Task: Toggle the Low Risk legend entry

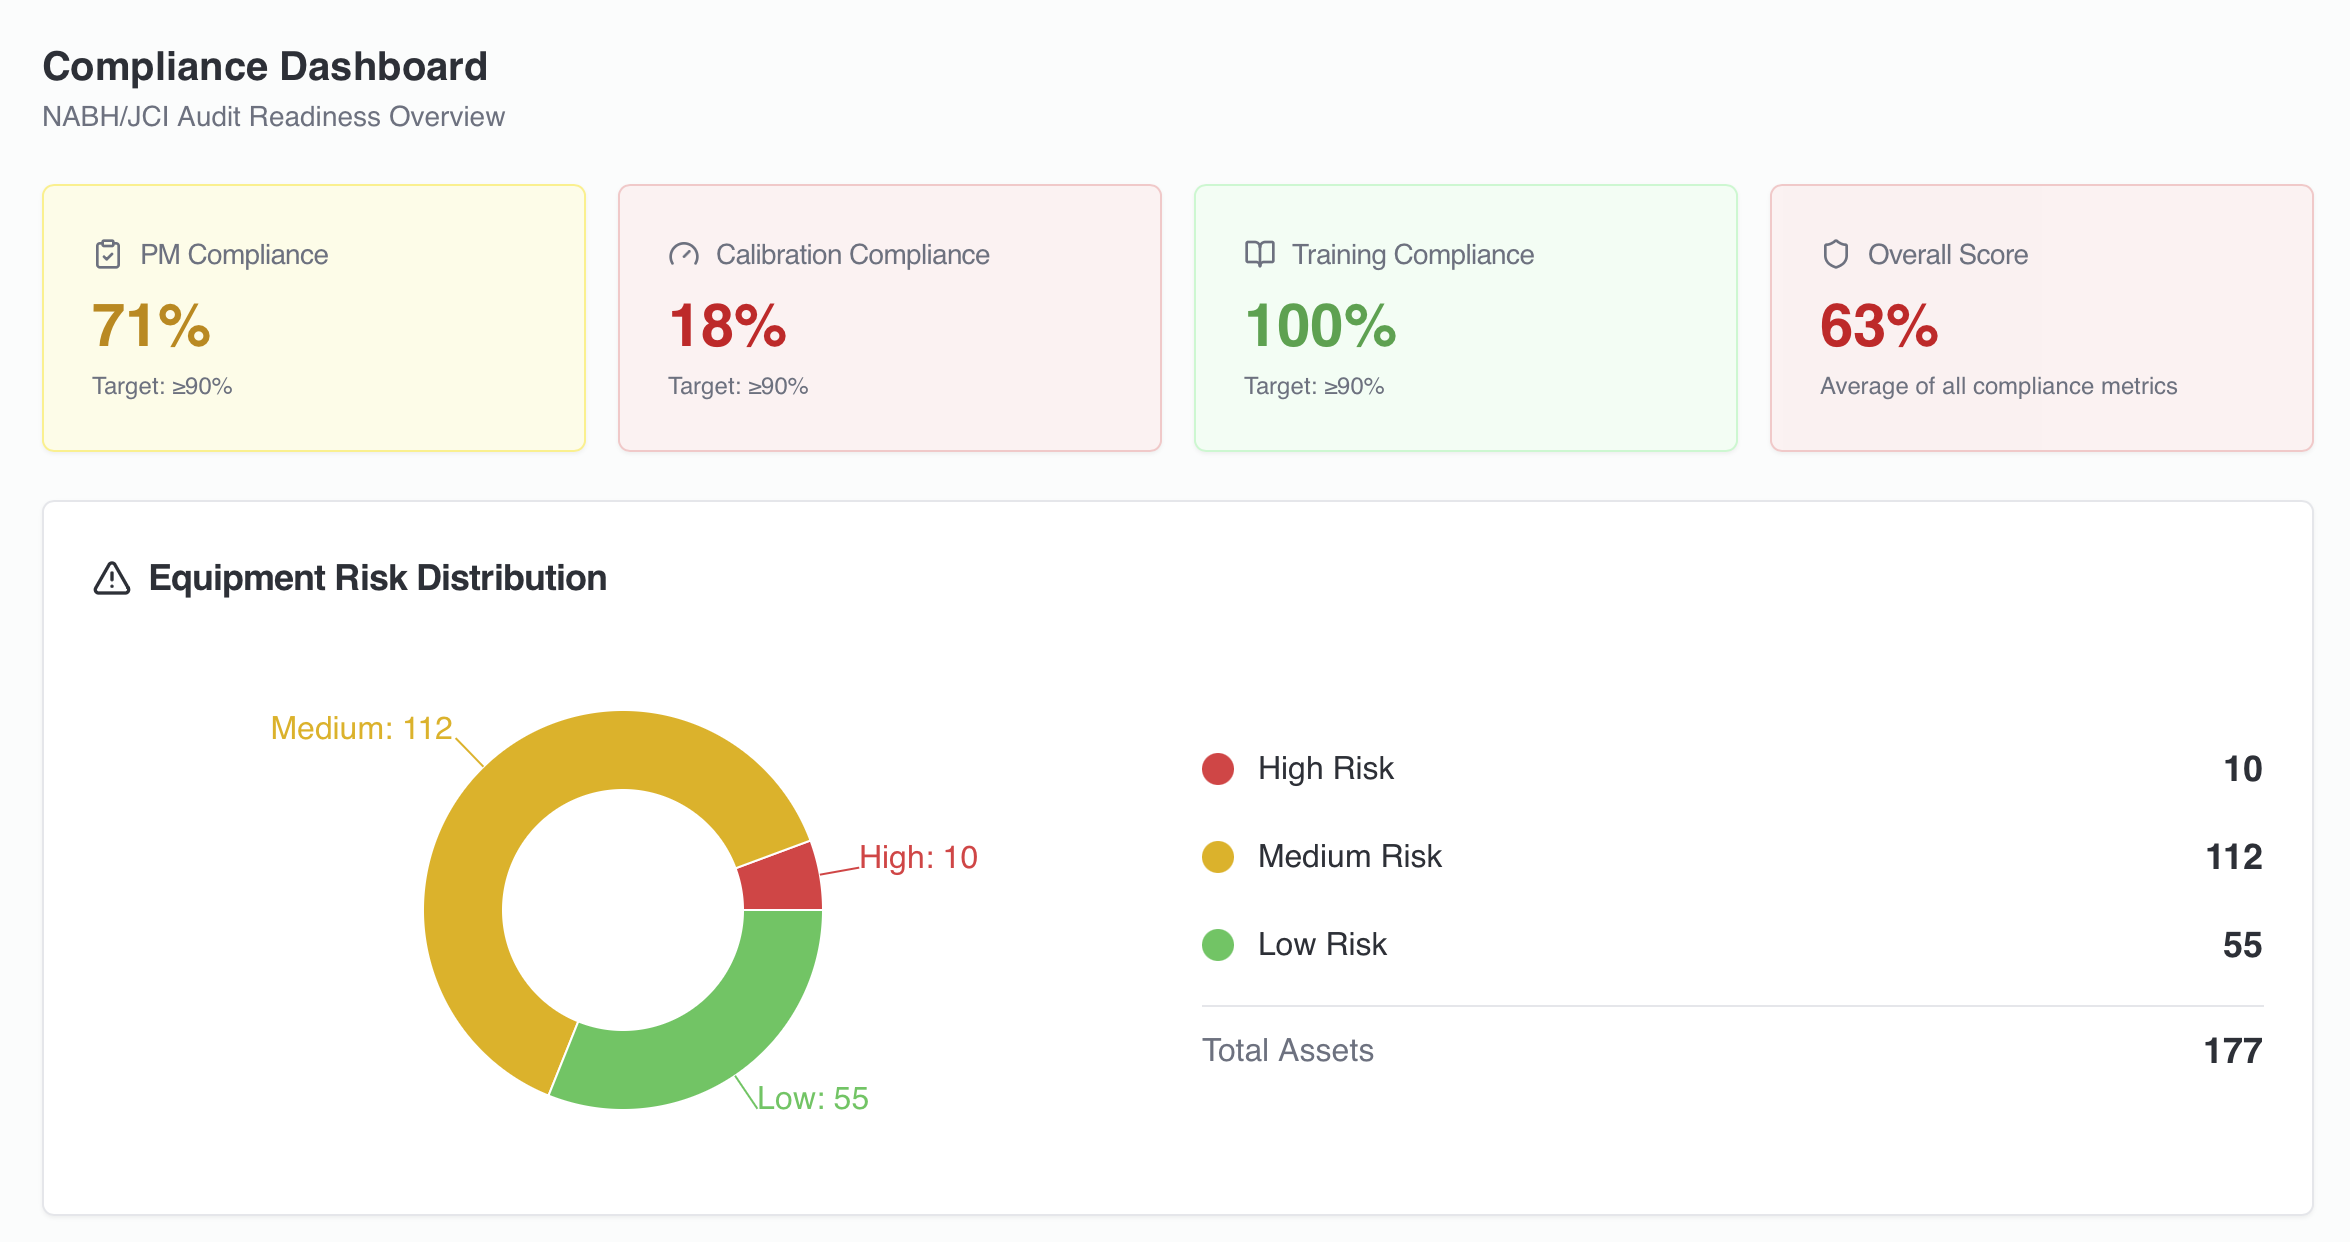Action: (1322, 944)
